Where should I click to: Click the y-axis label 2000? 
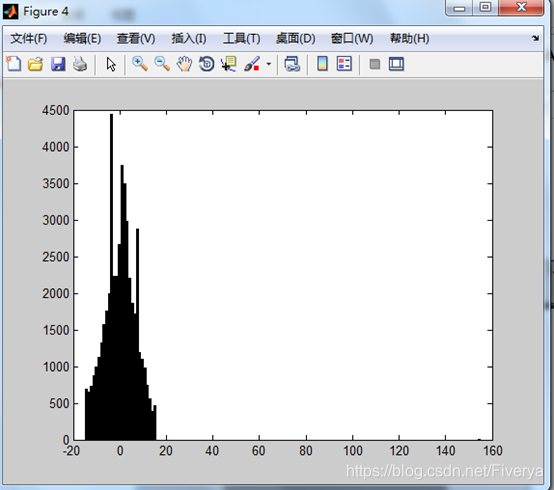pos(55,294)
